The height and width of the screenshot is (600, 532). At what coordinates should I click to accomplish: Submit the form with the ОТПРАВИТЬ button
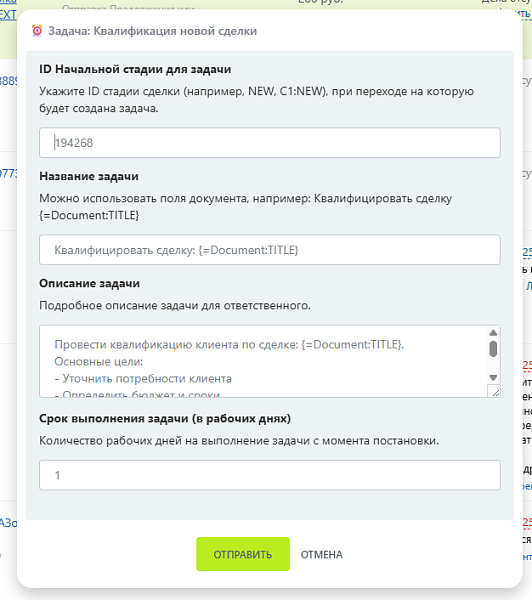pyautogui.click(x=243, y=554)
